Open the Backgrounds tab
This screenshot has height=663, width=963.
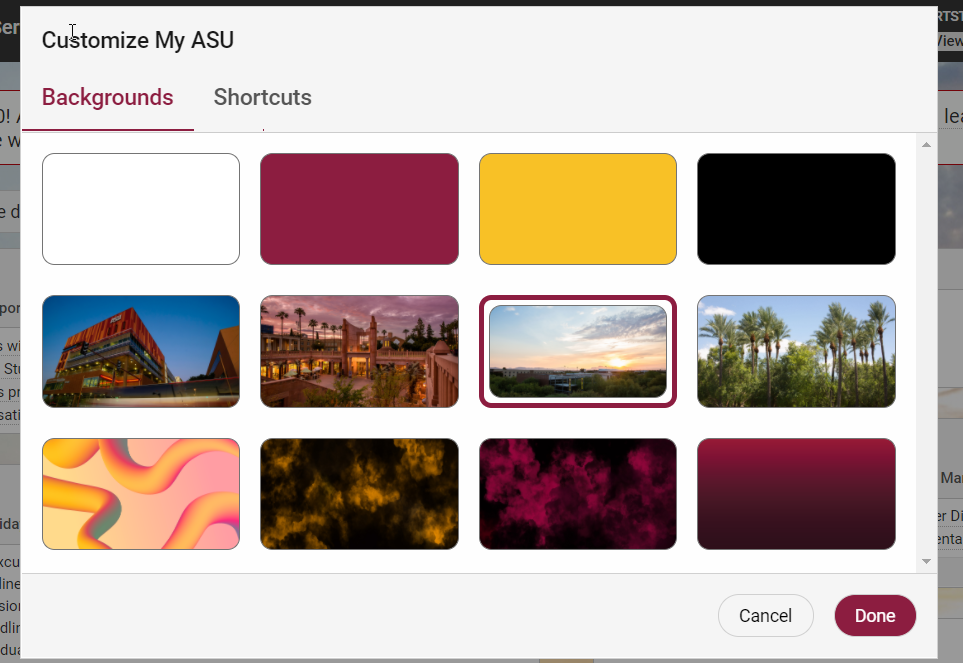pyautogui.click(x=107, y=98)
